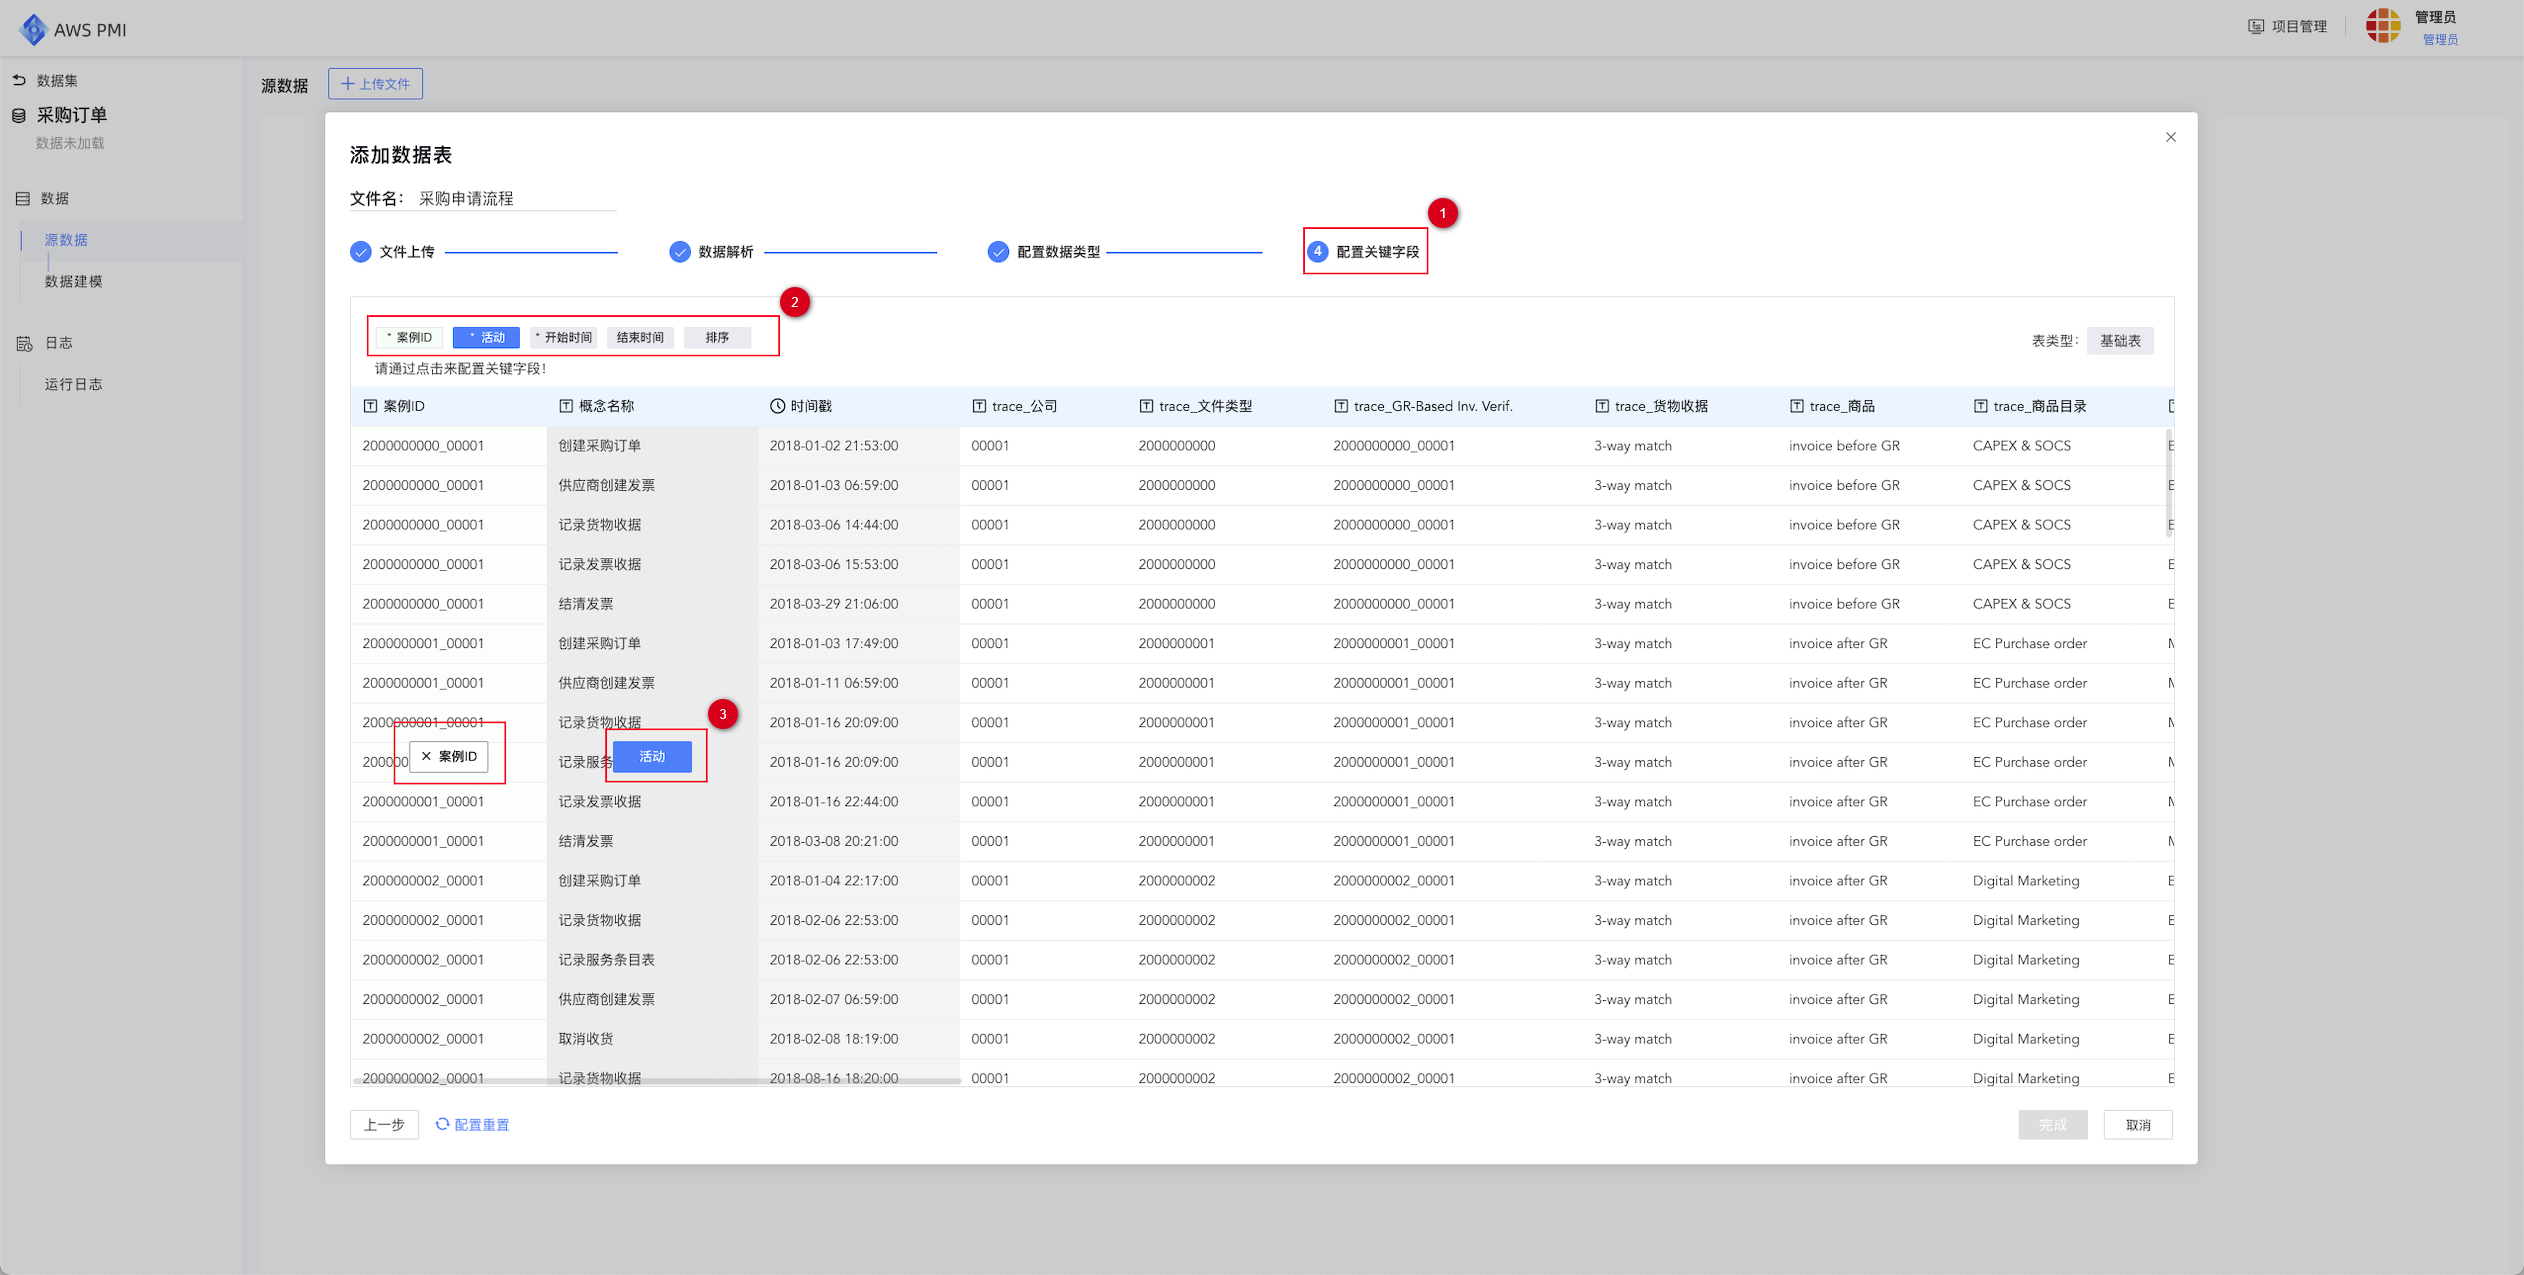The height and width of the screenshot is (1275, 2524).
Task: Click the text type icon of 案例ID column
Action: 370,406
